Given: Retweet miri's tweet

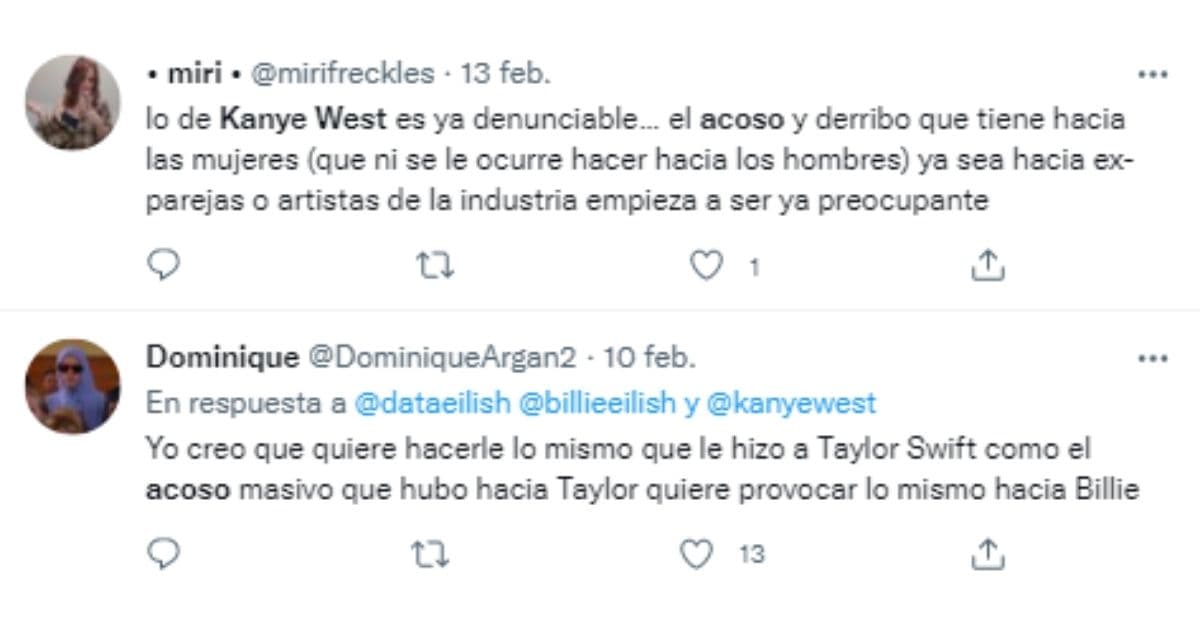Looking at the screenshot, I should click(435, 263).
